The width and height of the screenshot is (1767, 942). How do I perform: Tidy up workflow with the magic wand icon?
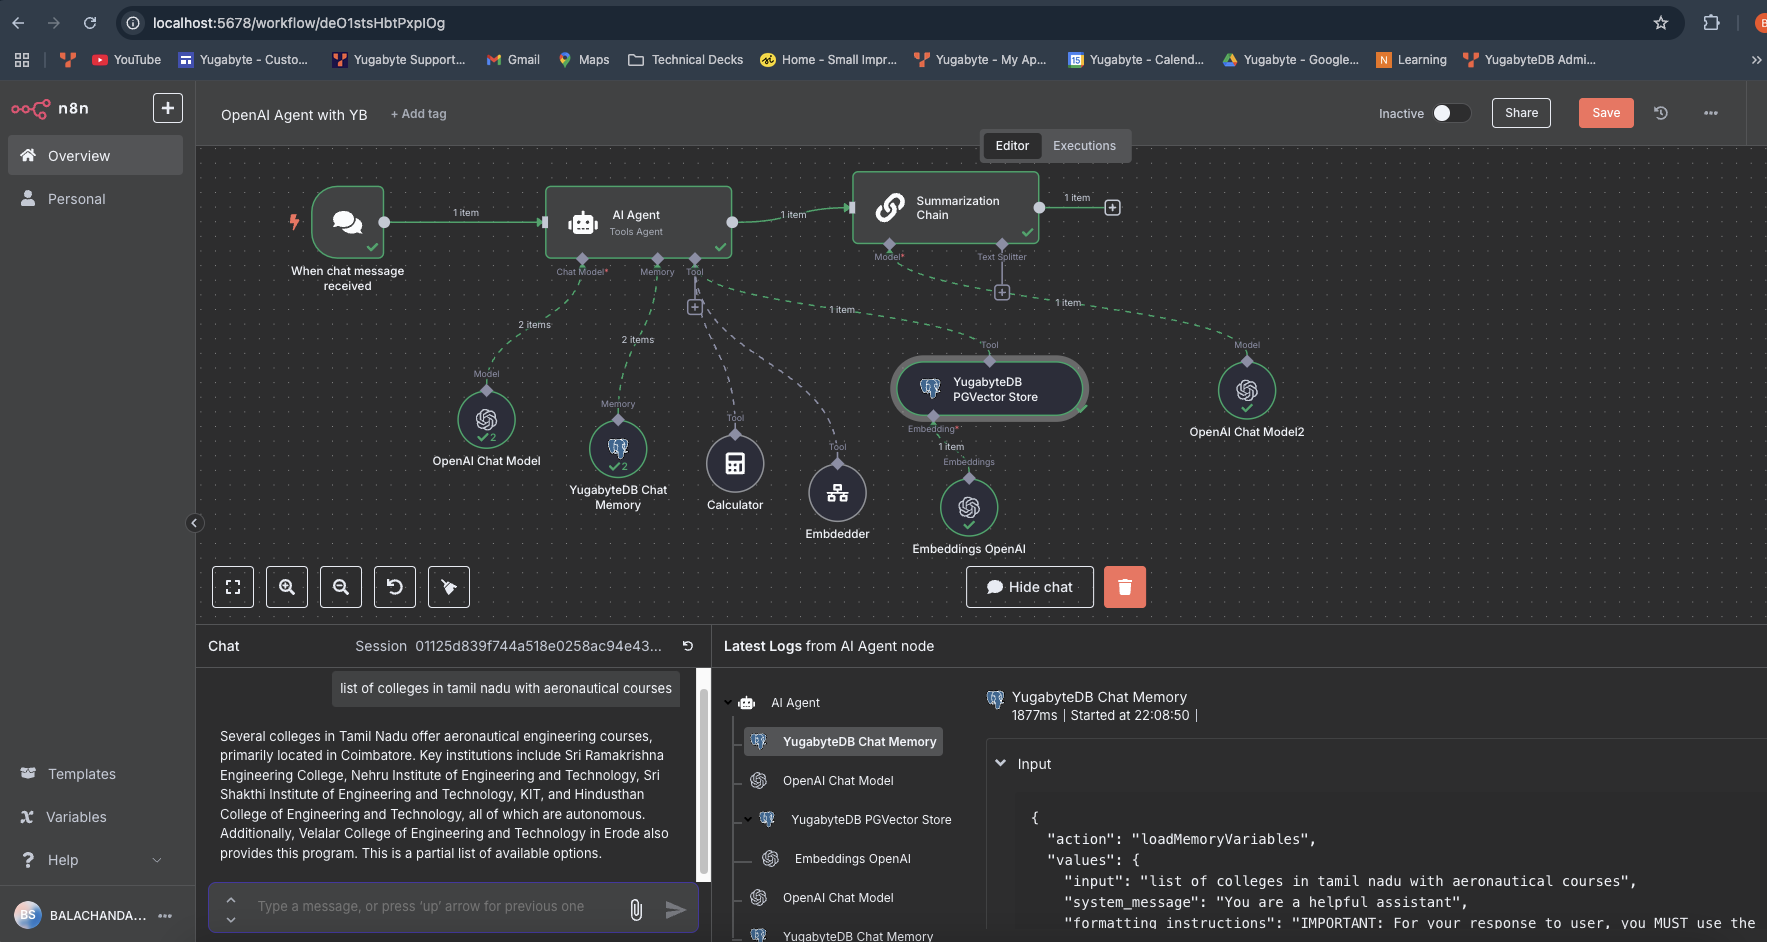[448, 587]
